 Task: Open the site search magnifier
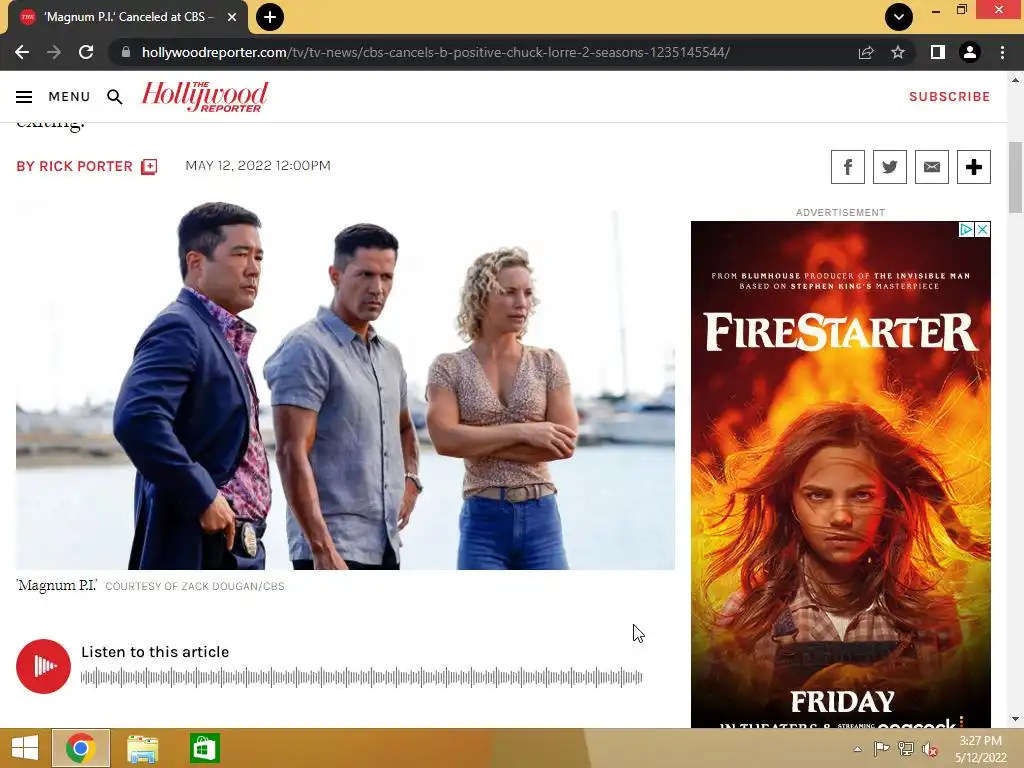(115, 97)
